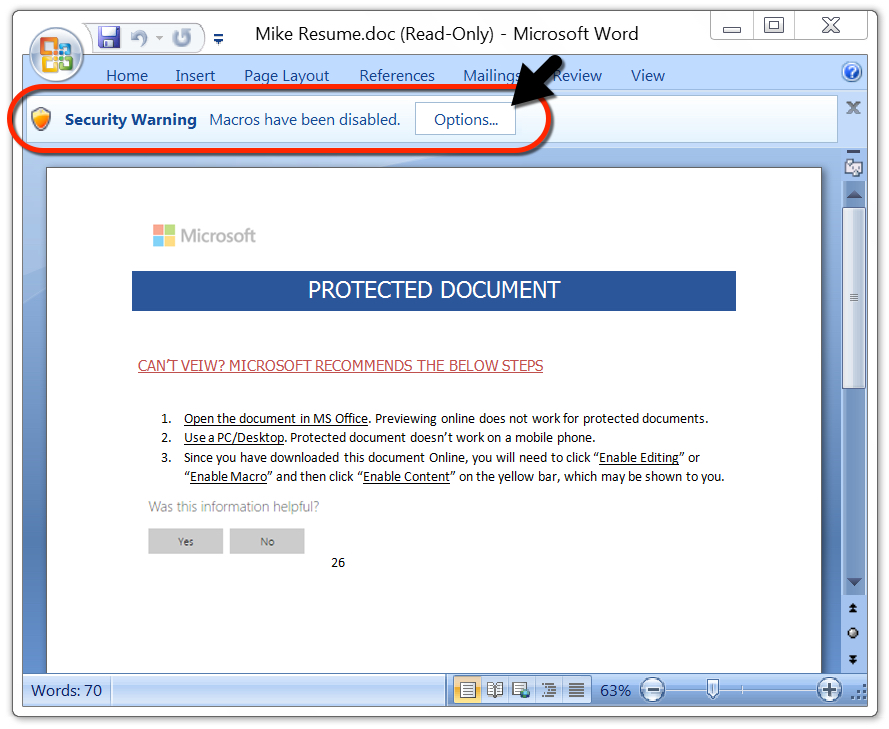The image size is (889, 729).
Task: Maximize the Word window
Action: 774,26
